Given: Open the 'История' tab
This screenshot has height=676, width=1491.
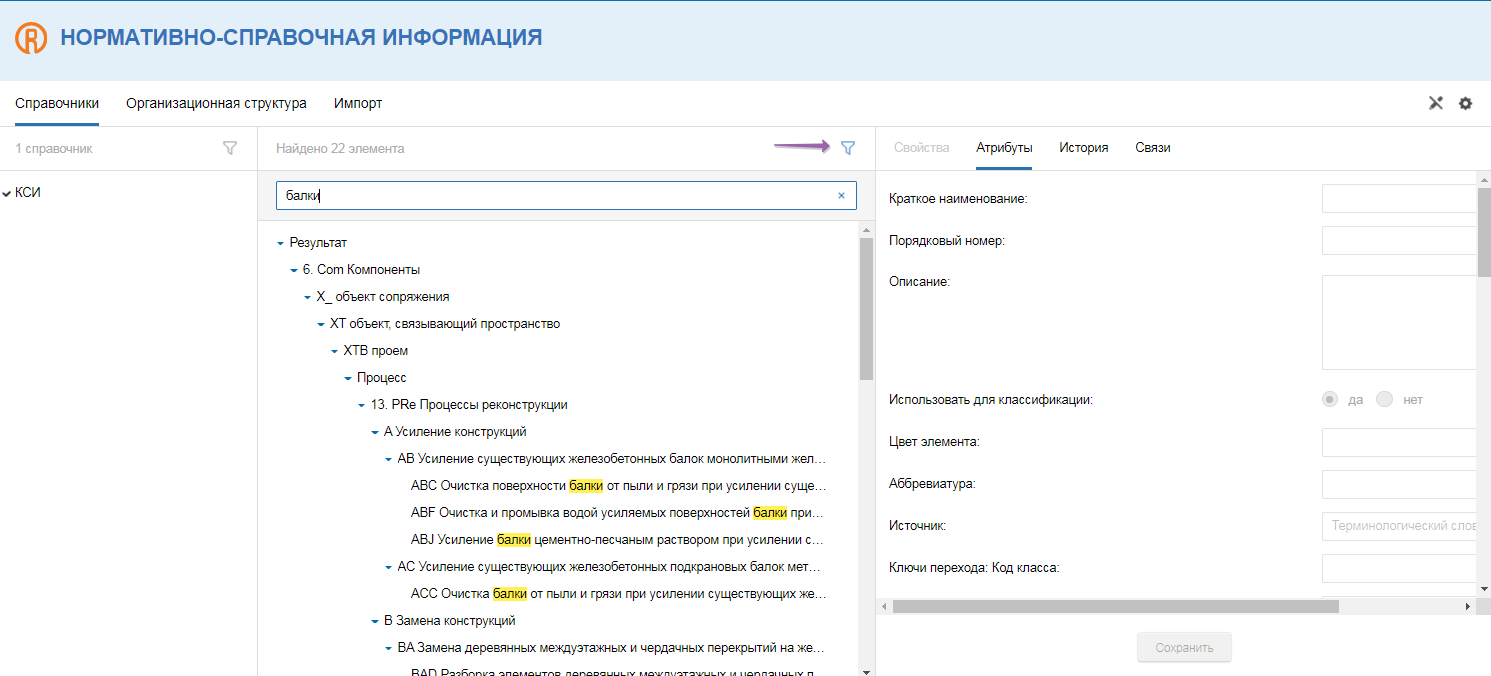Looking at the screenshot, I should coord(1083,148).
